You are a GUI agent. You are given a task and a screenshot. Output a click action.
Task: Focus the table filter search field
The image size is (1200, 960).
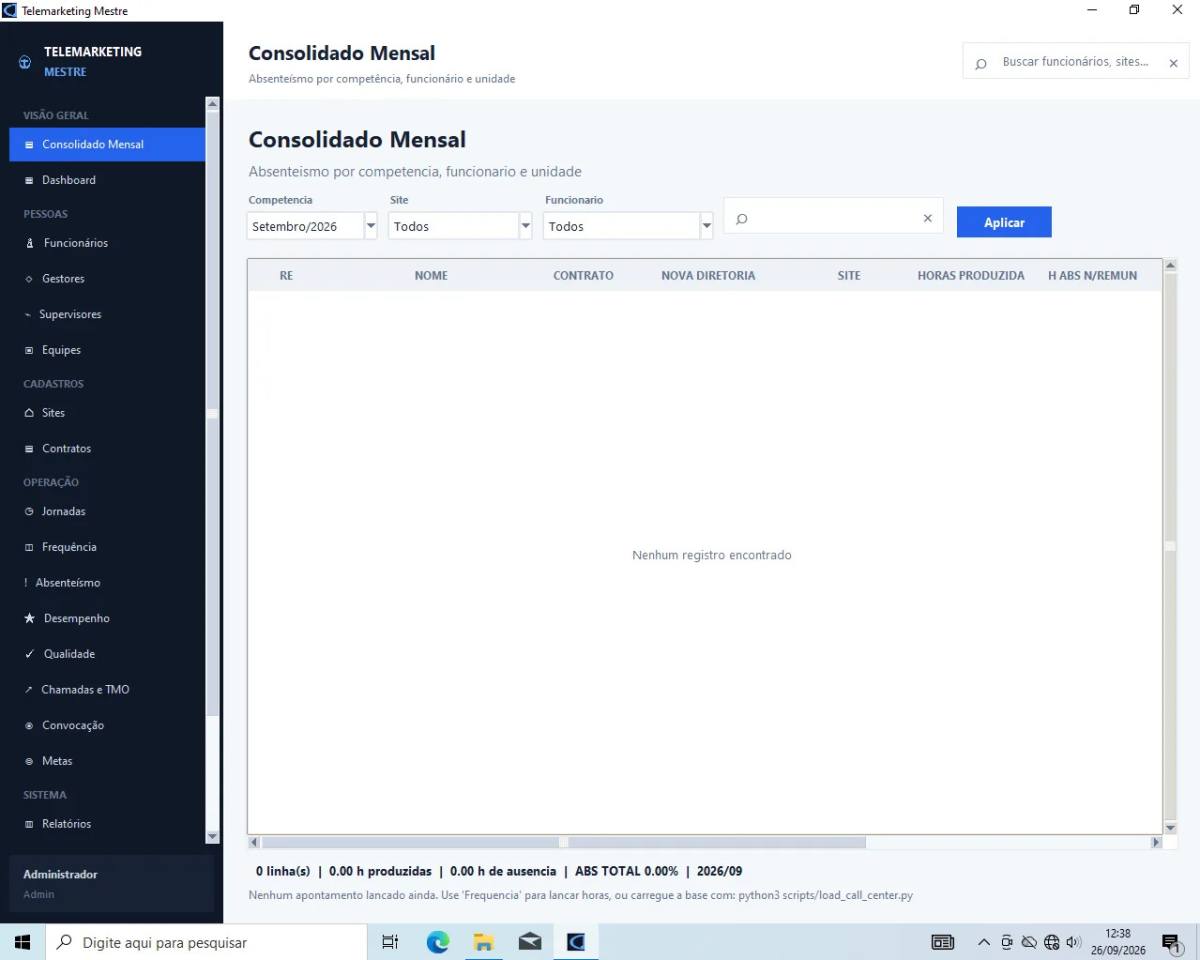tap(834, 218)
